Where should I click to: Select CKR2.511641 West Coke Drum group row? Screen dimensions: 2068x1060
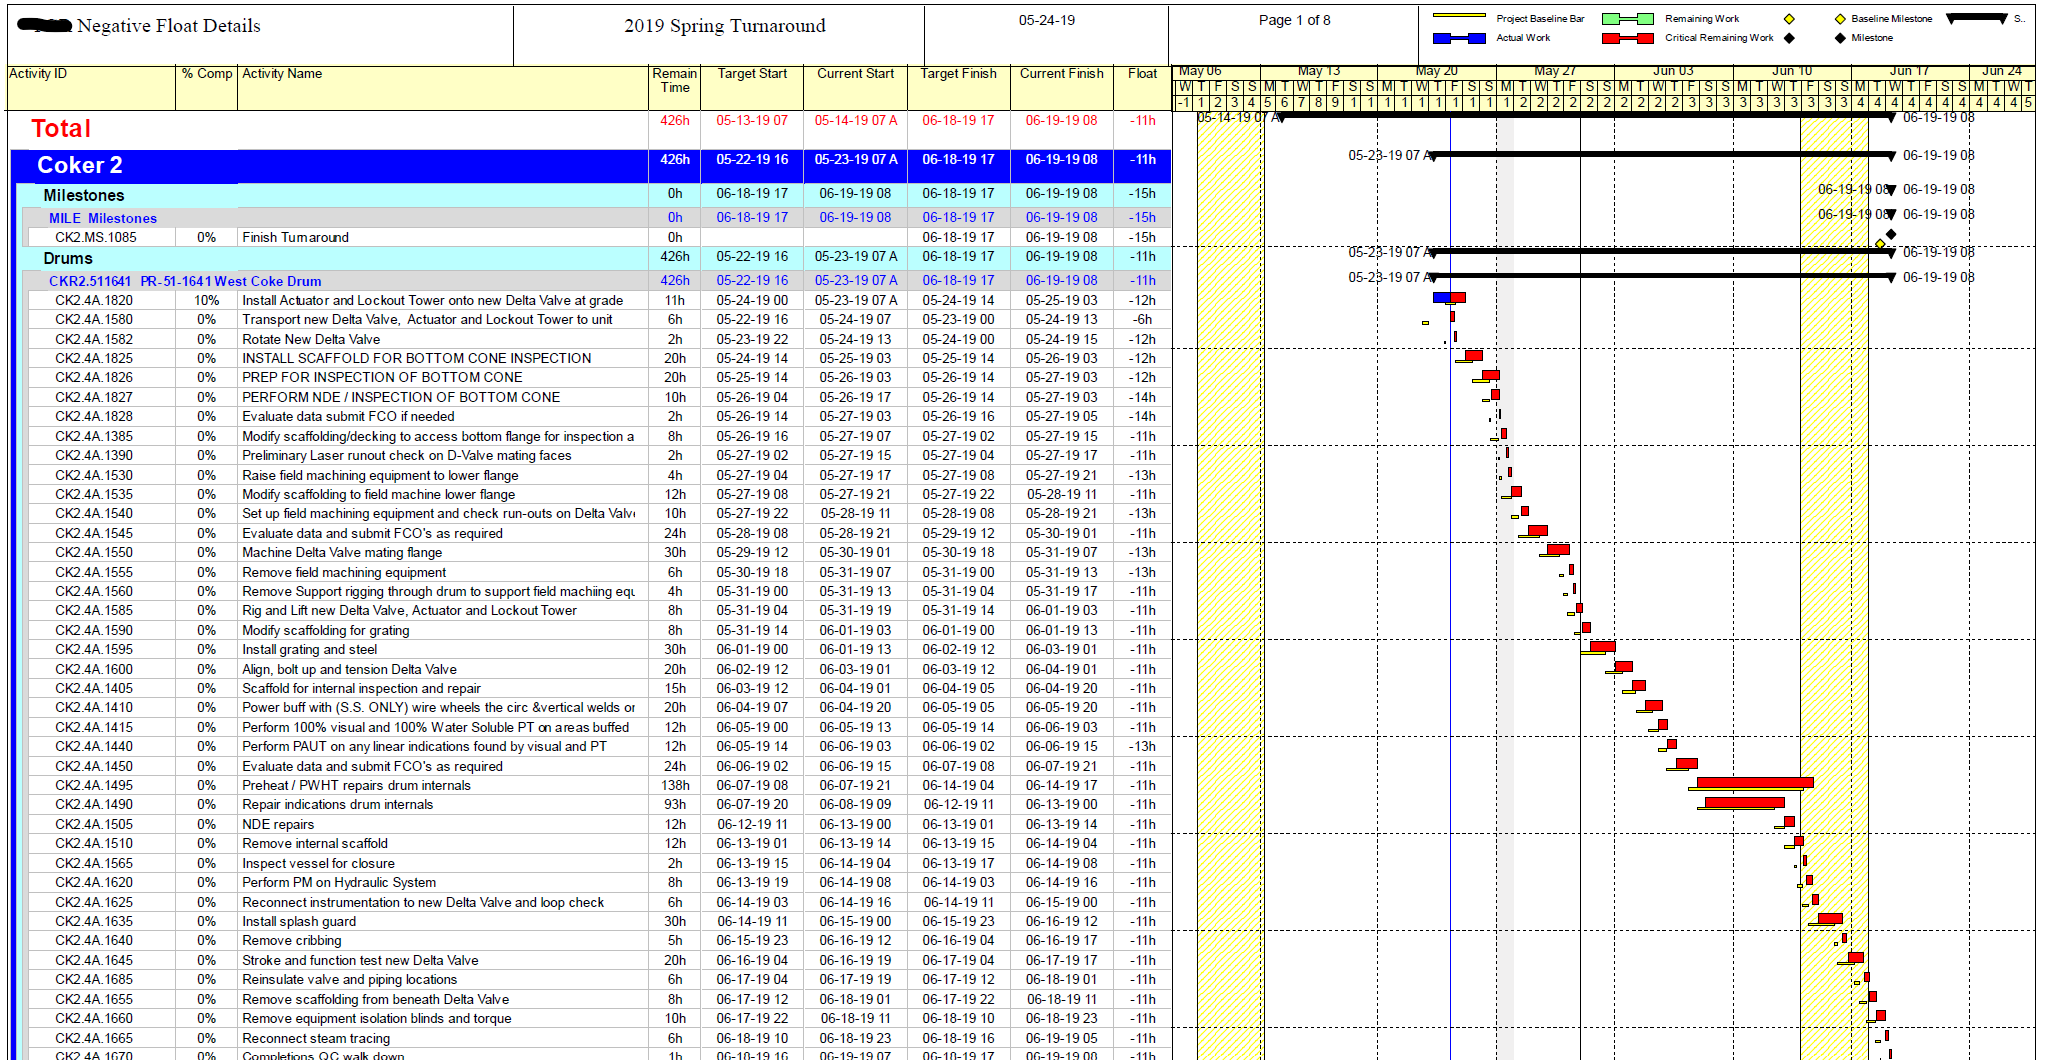click(x=185, y=281)
